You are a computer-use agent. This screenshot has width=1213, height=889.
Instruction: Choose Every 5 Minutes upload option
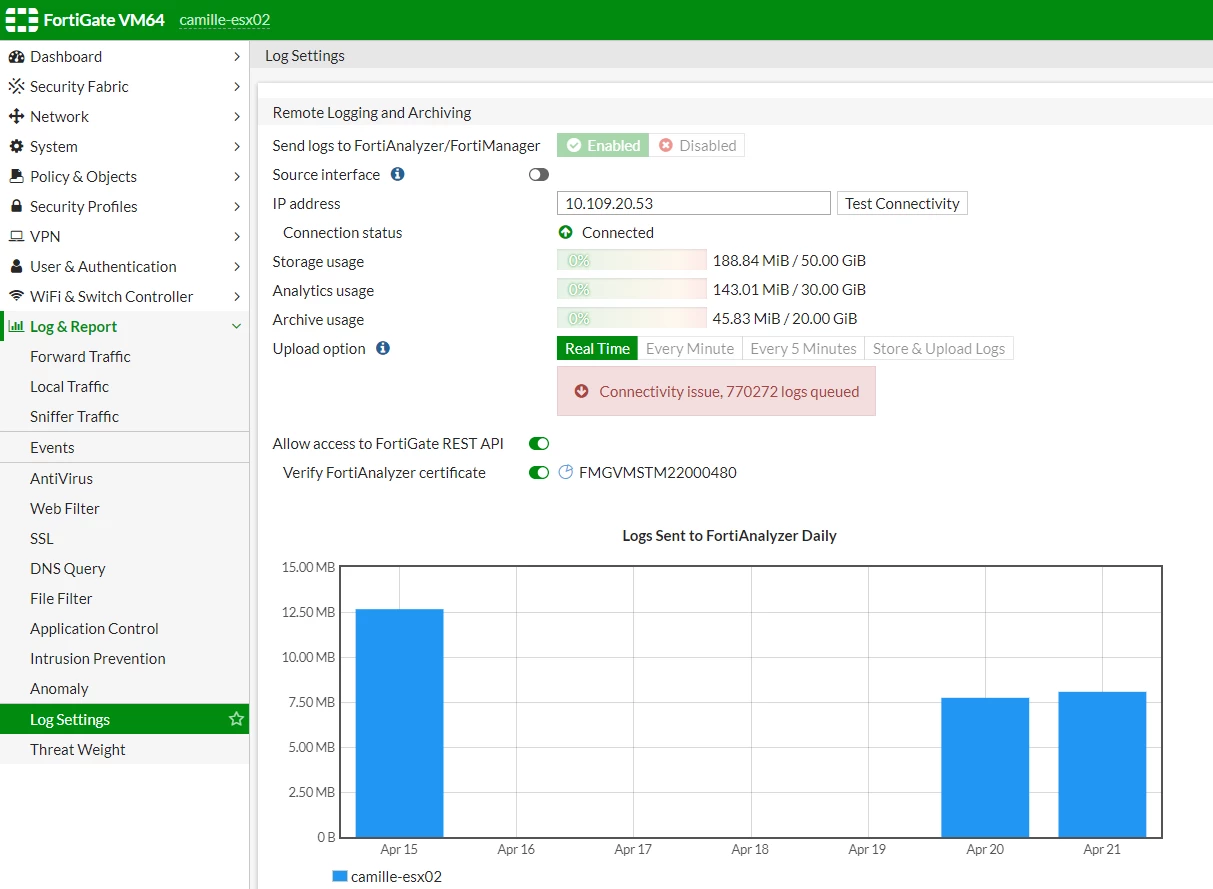coord(803,348)
